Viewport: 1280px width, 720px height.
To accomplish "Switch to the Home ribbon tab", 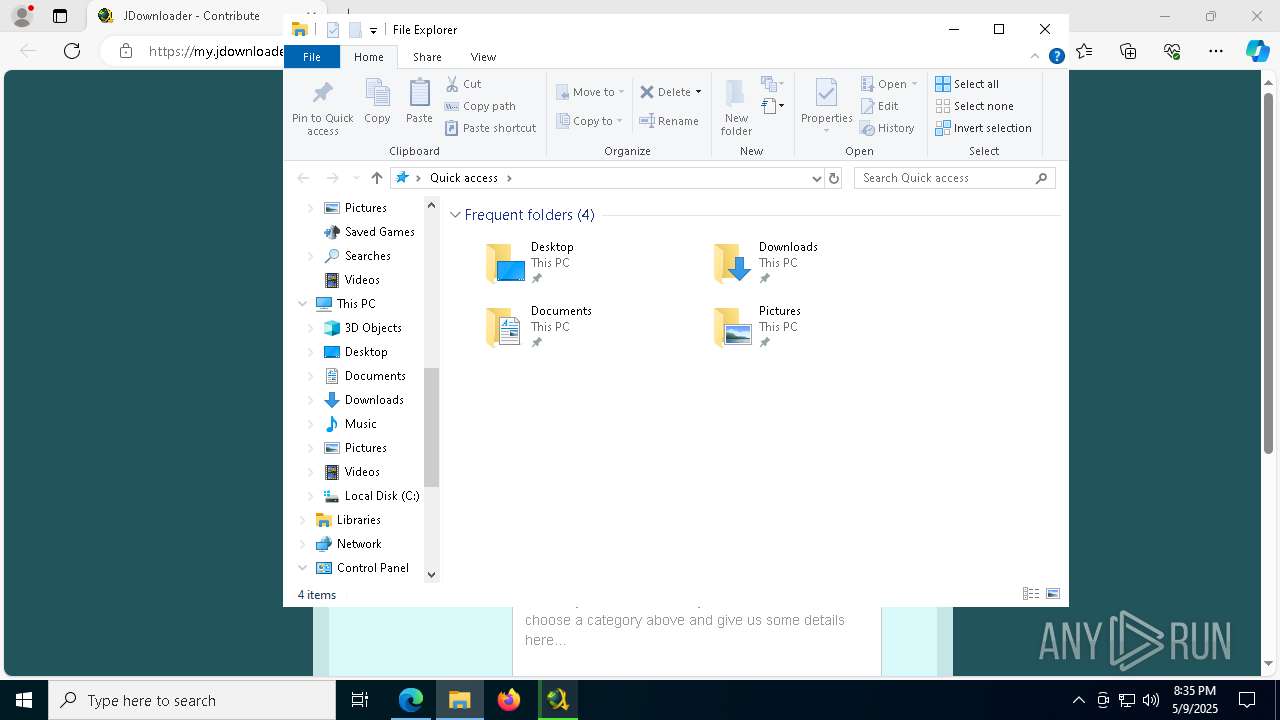I will click(368, 57).
